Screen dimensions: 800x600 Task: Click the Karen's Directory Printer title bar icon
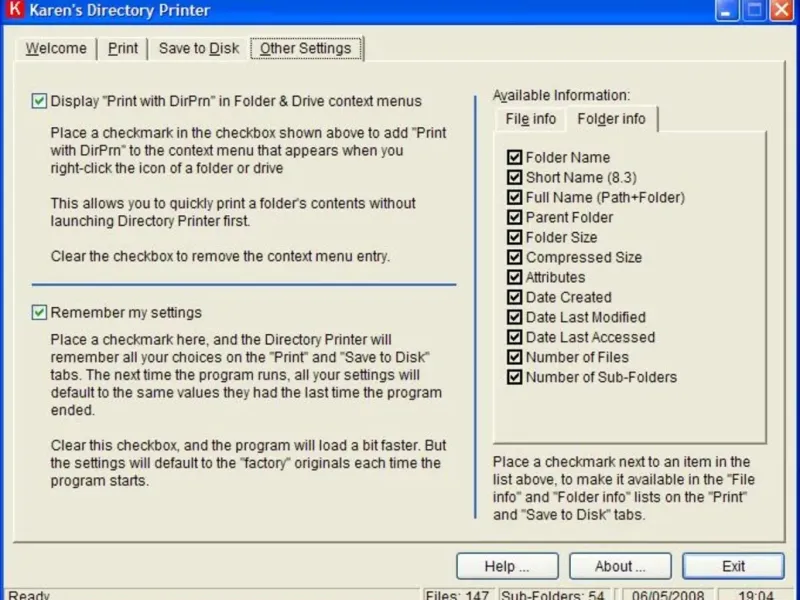[x=15, y=9]
